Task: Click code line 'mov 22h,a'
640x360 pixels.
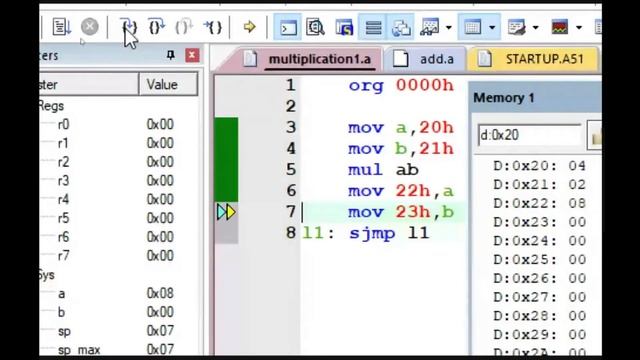Action: tap(401, 191)
